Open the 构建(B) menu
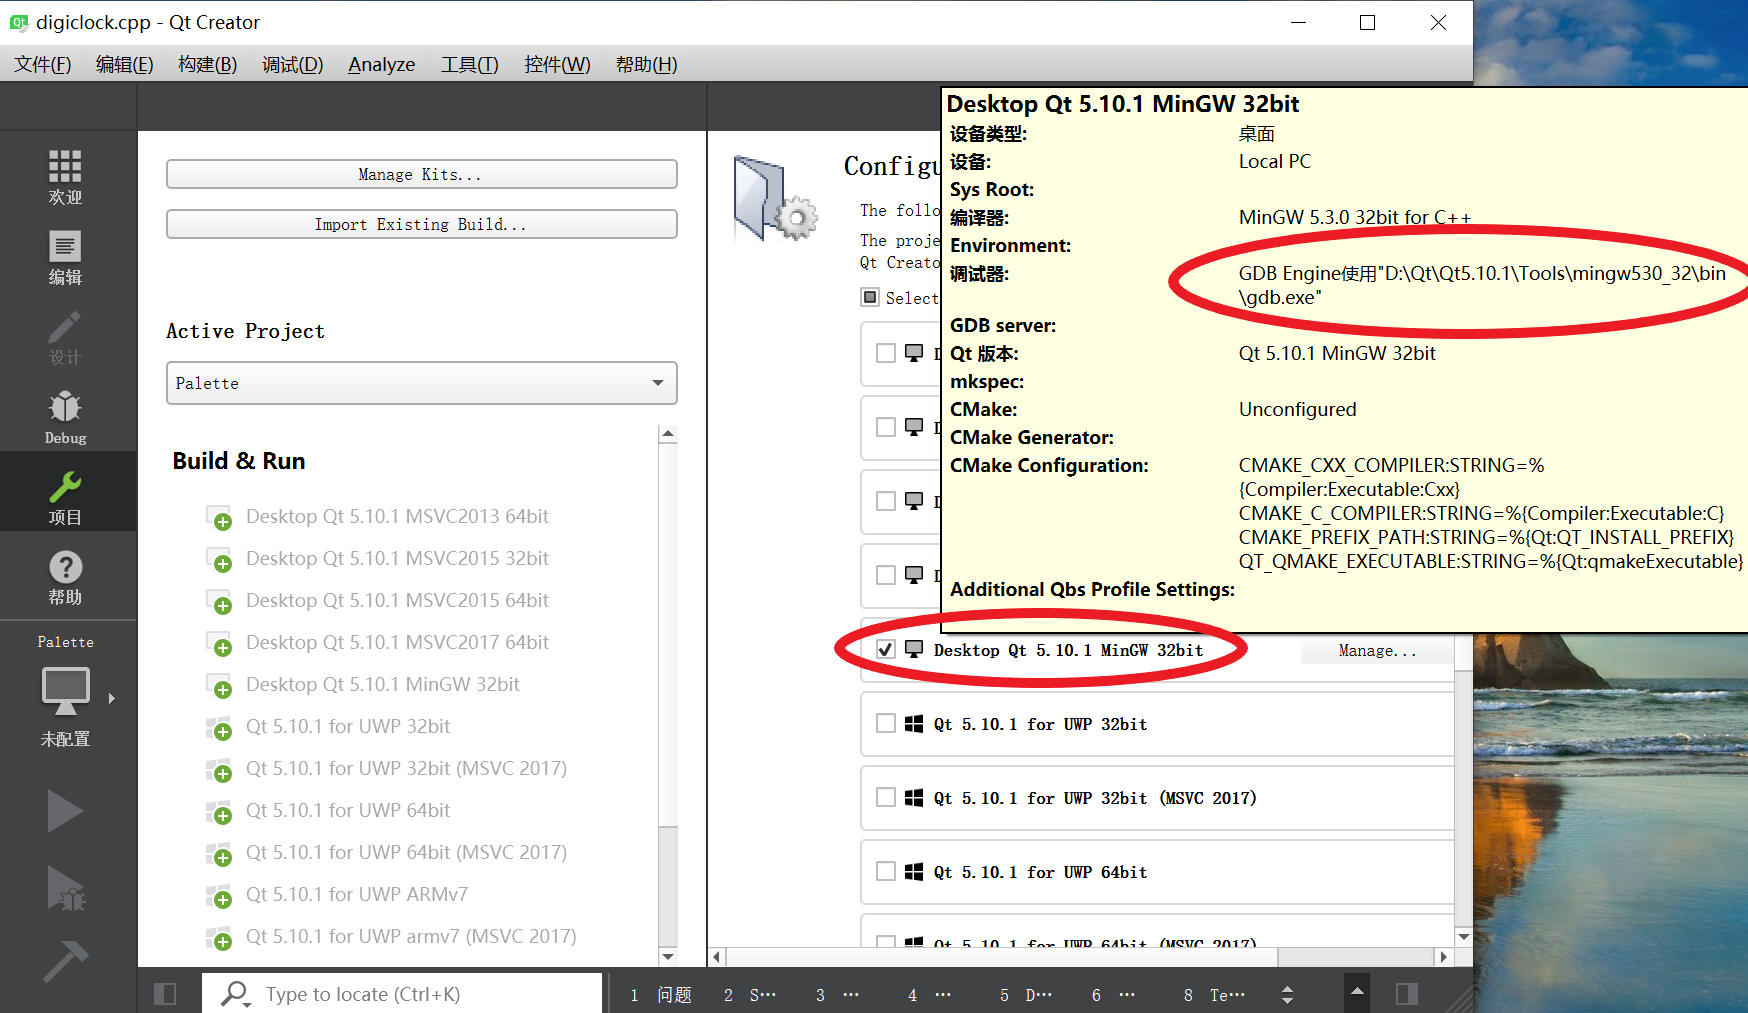Image resolution: width=1748 pixels, height=1013 pixels. [x=207, y=64]
